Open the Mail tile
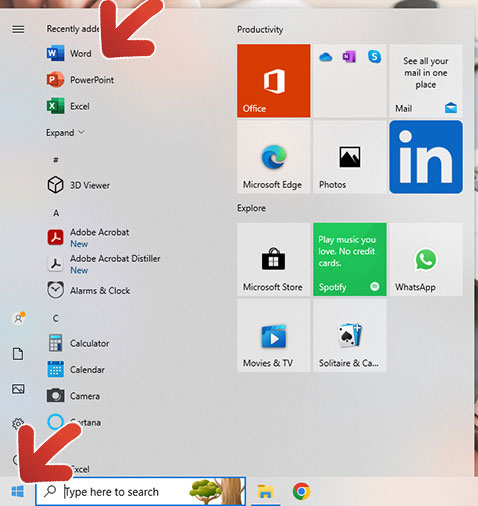478x506 pixels. (x=426, y=81)
